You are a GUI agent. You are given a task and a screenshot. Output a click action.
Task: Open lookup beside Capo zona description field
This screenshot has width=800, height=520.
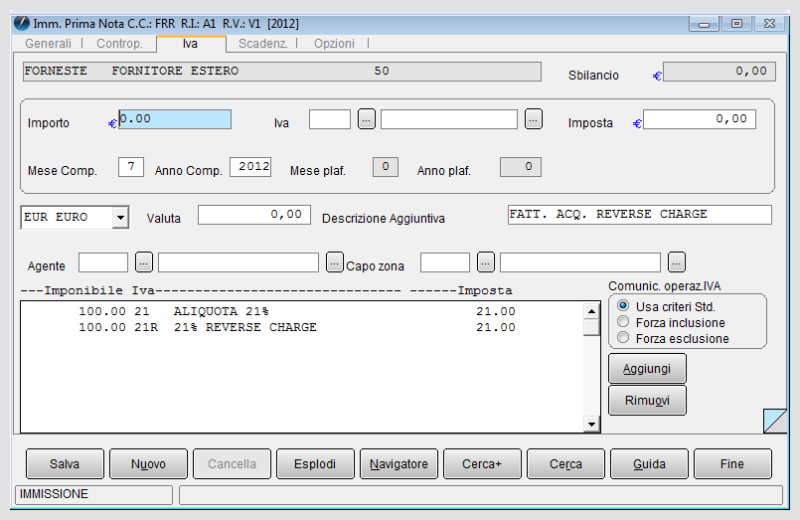[x=677, y=262]
